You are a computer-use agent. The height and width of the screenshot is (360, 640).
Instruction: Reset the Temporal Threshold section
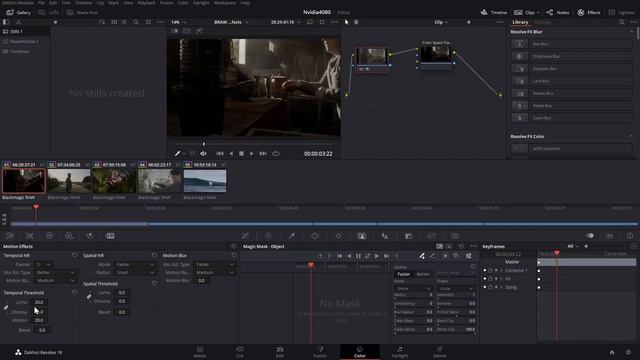75,293
